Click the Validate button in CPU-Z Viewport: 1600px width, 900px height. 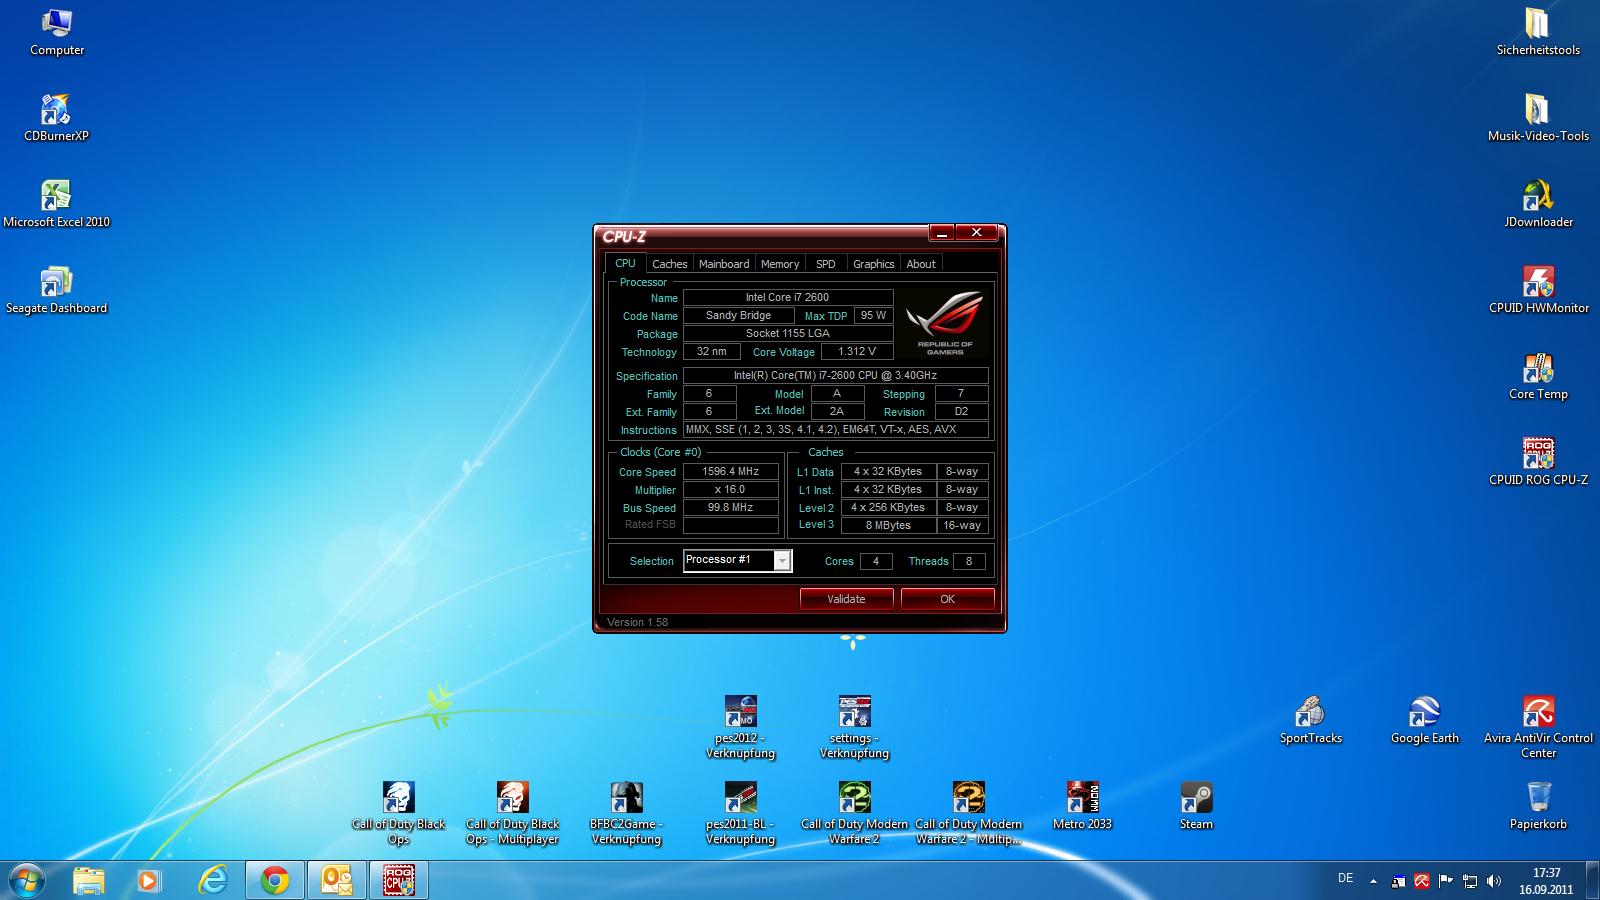(846, 599)
